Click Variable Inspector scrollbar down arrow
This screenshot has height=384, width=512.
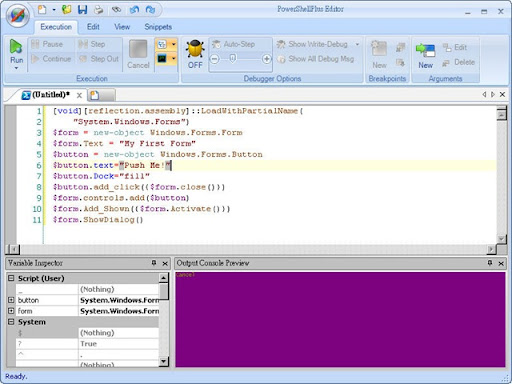coord(164,361)
